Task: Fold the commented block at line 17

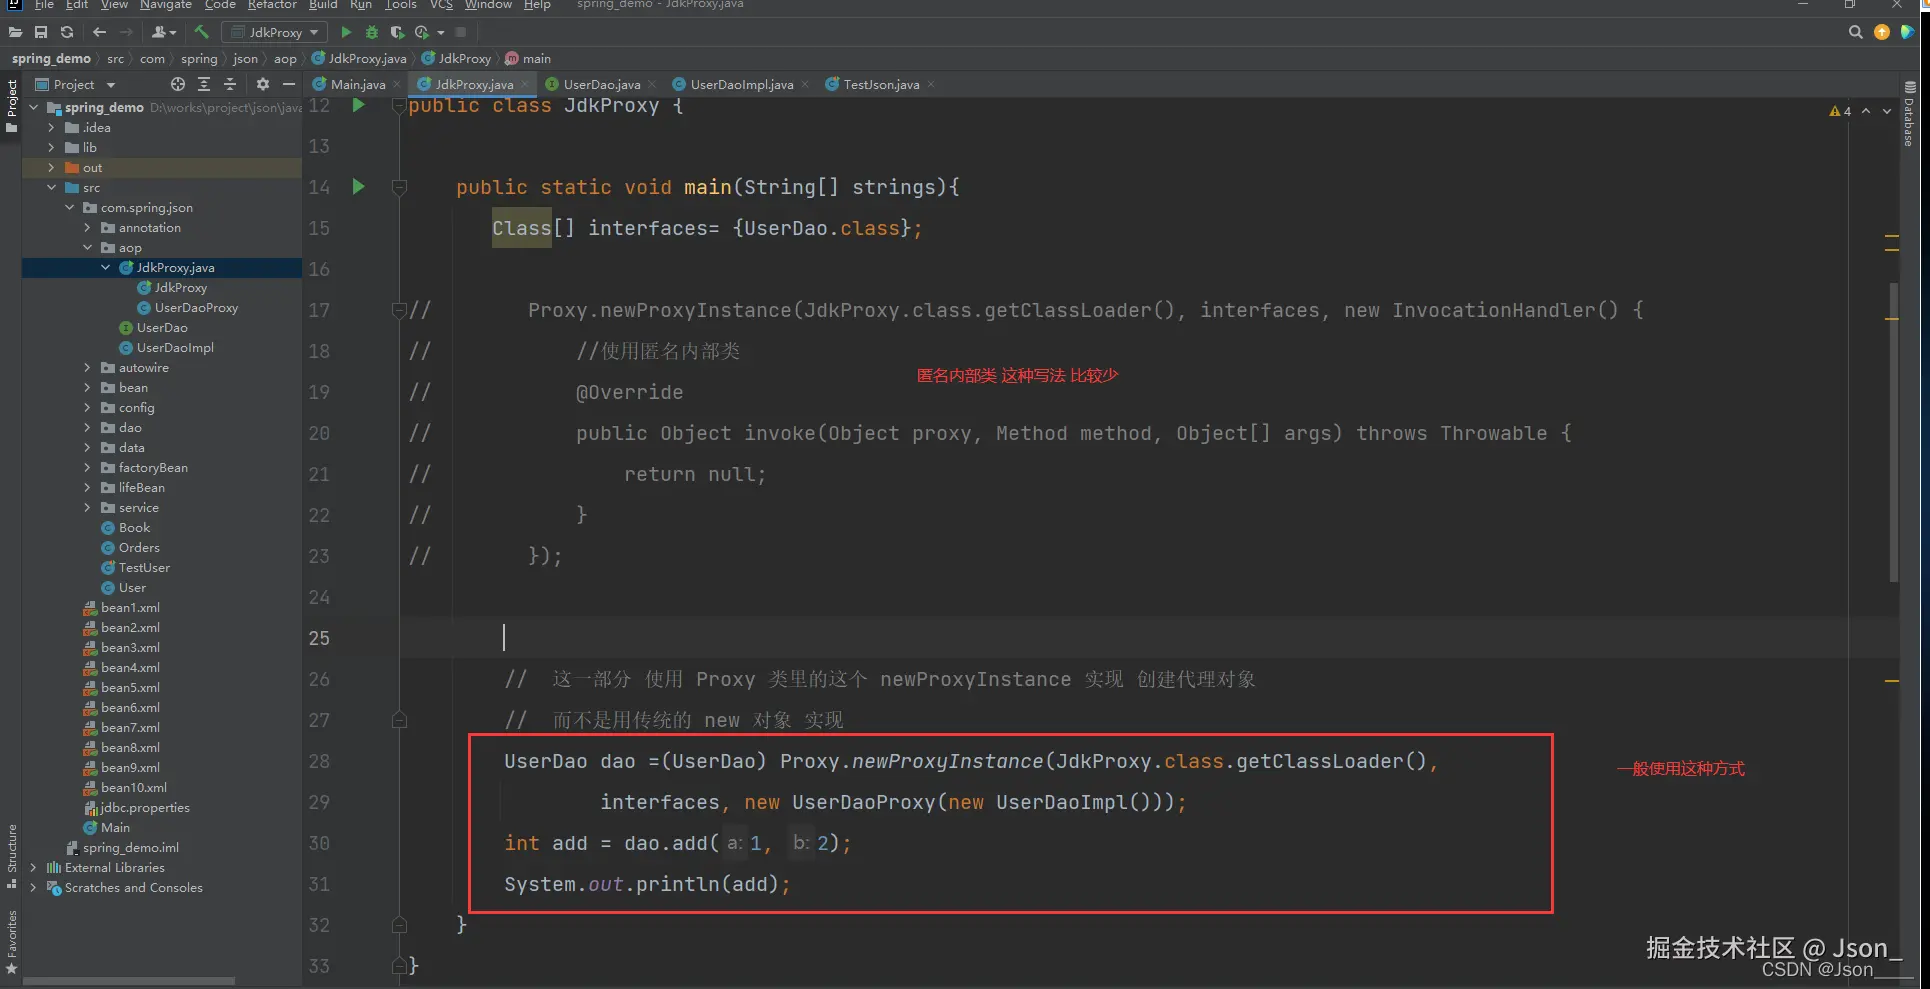Action: point(399,309)
